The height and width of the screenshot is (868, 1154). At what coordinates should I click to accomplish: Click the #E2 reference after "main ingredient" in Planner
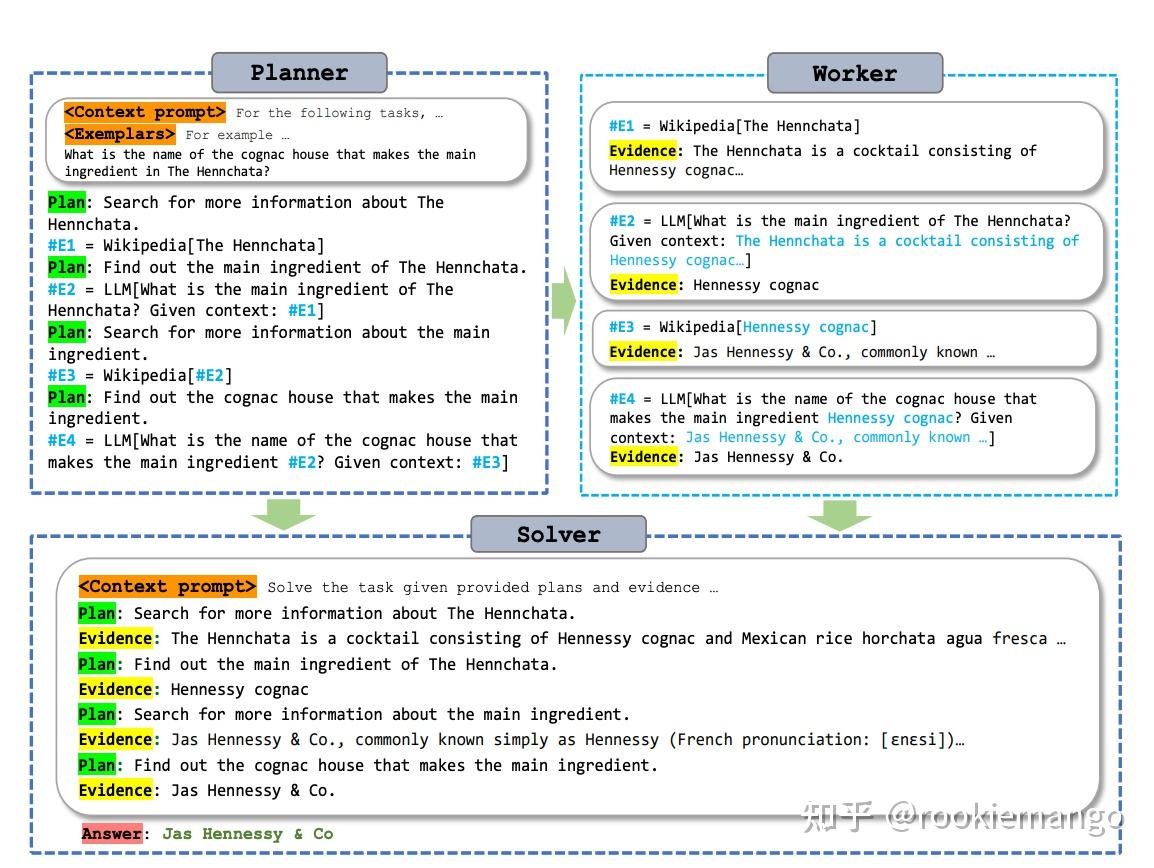[x=302, y=462]
